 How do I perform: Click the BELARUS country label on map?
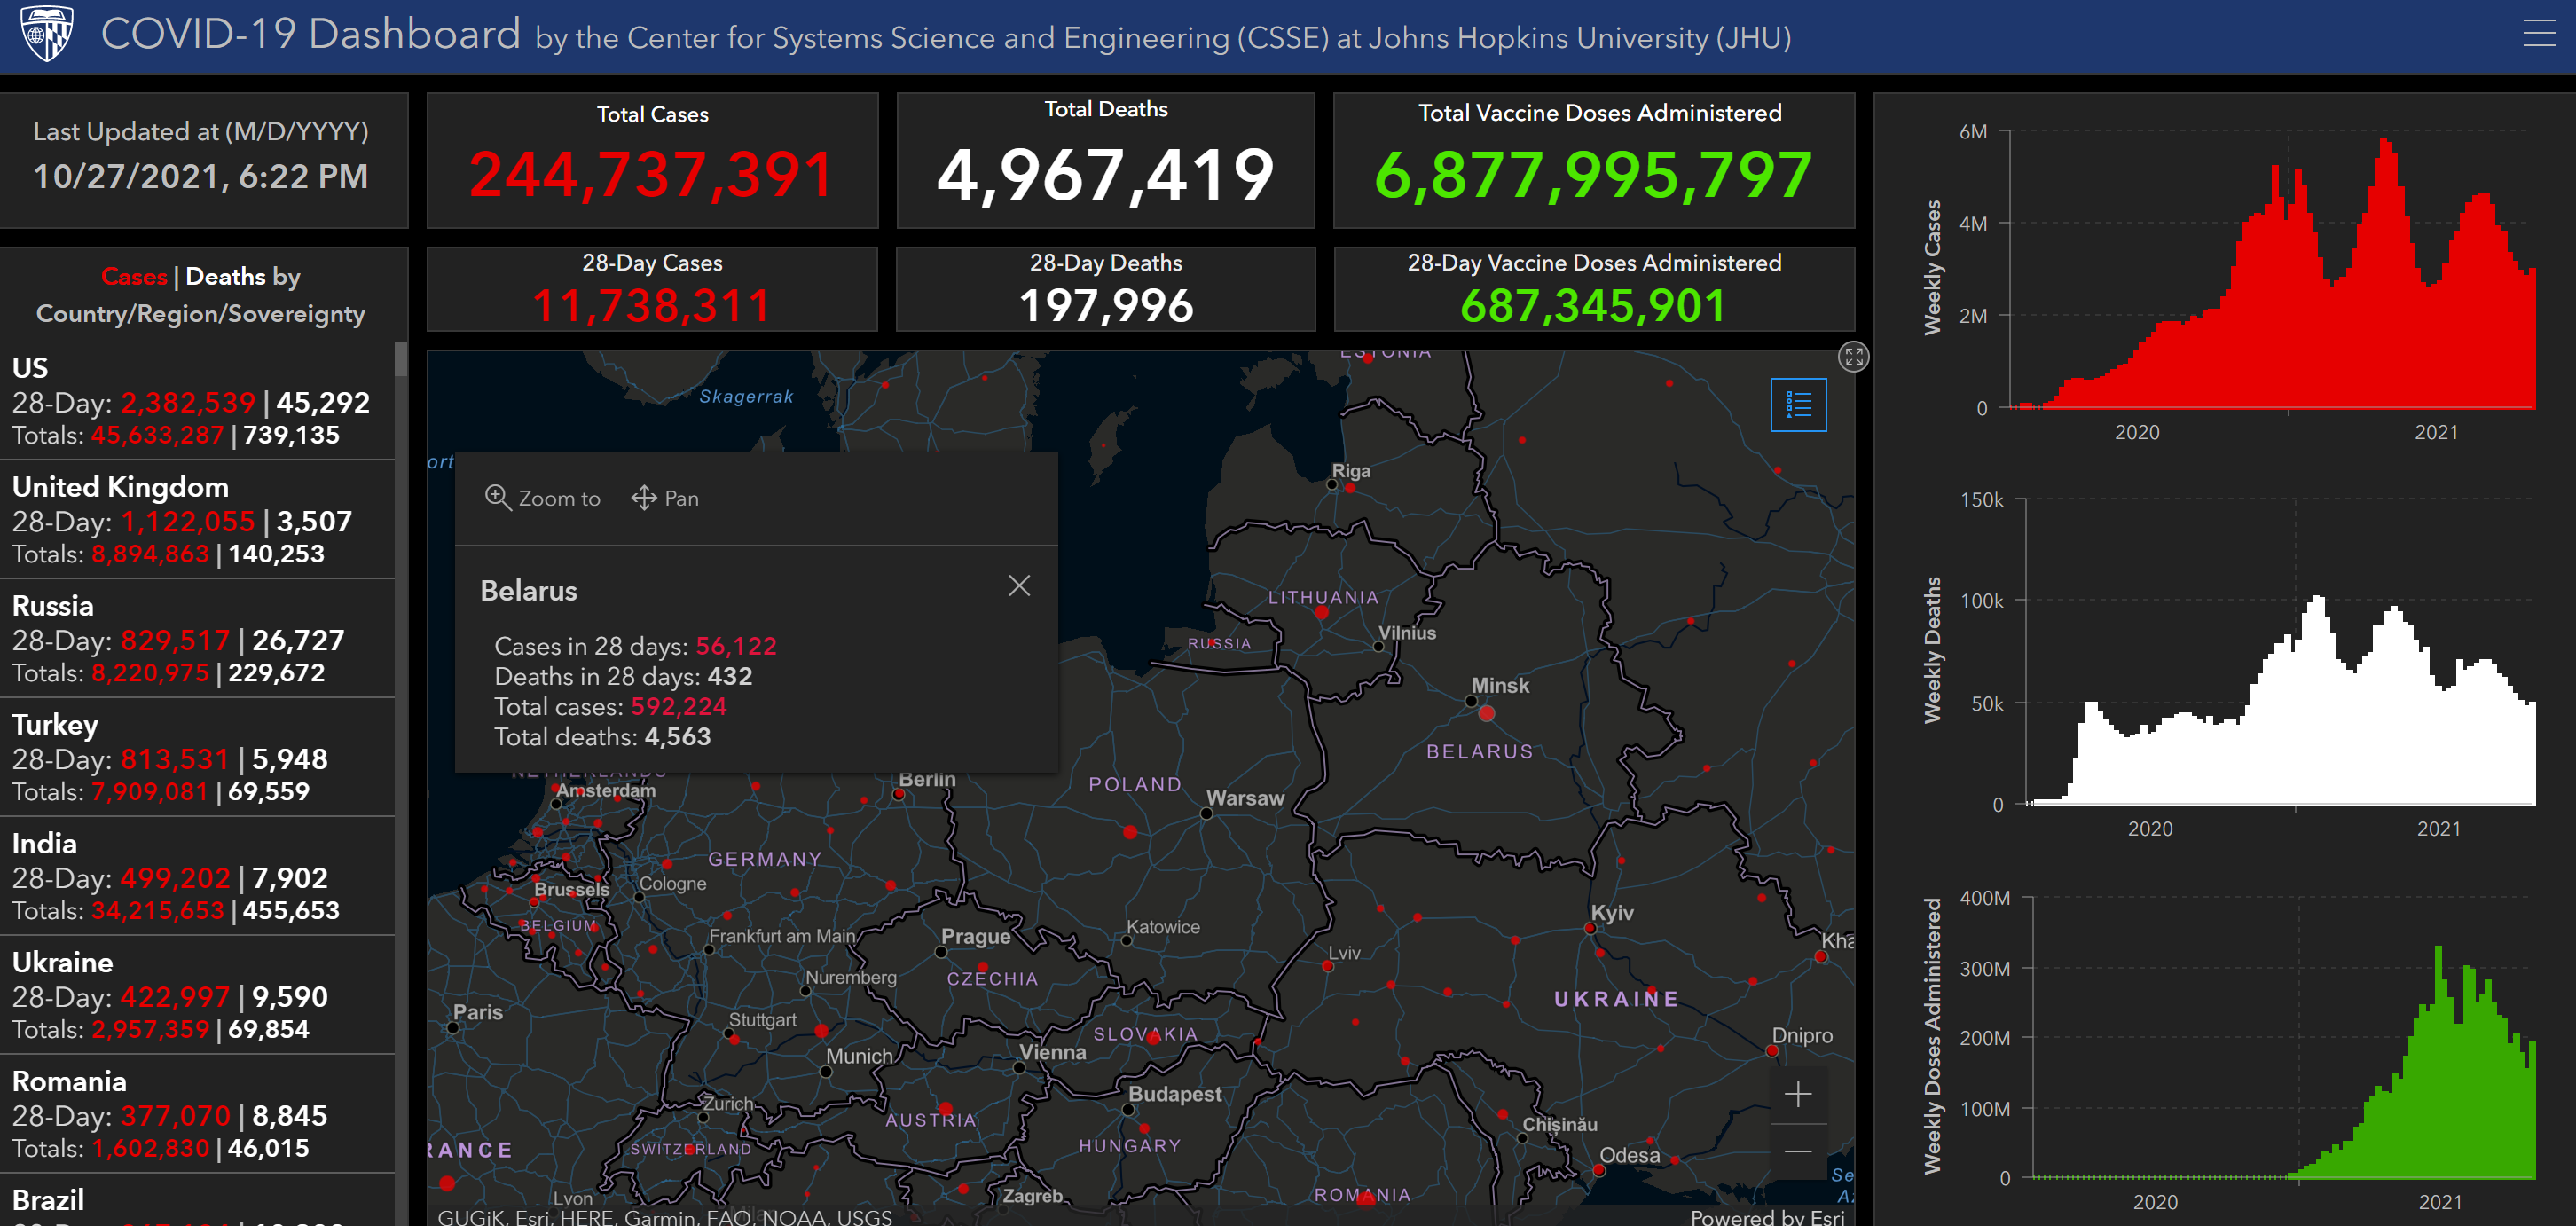tap(1479, 751)
